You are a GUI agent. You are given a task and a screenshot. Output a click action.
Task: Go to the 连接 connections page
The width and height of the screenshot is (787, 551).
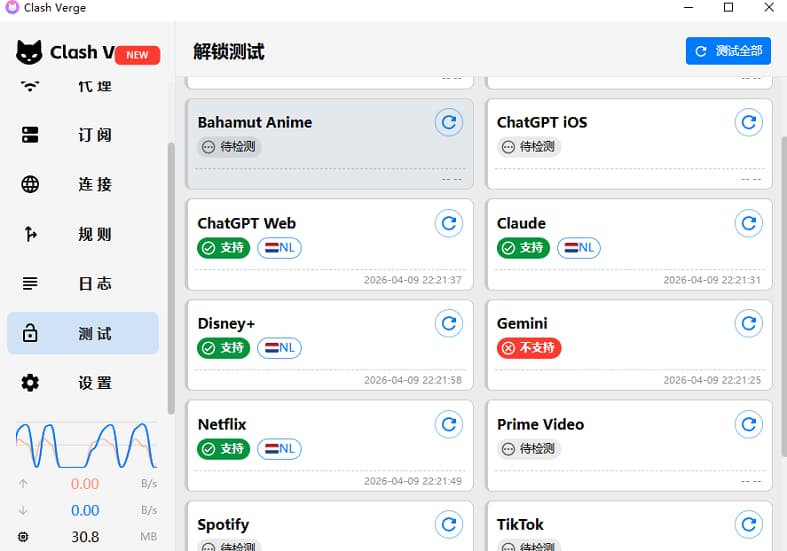click(83, 184)
